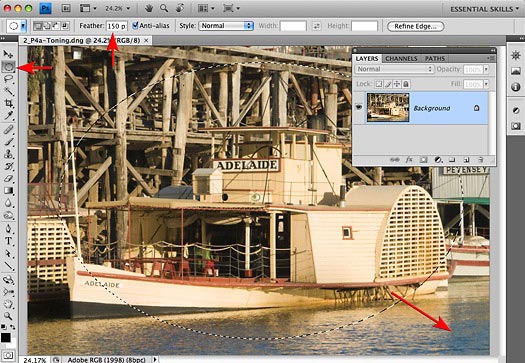Choose New selection mode in the options bar
The width and height of the screenshot is (525, 363).
(x=38, y=26)
